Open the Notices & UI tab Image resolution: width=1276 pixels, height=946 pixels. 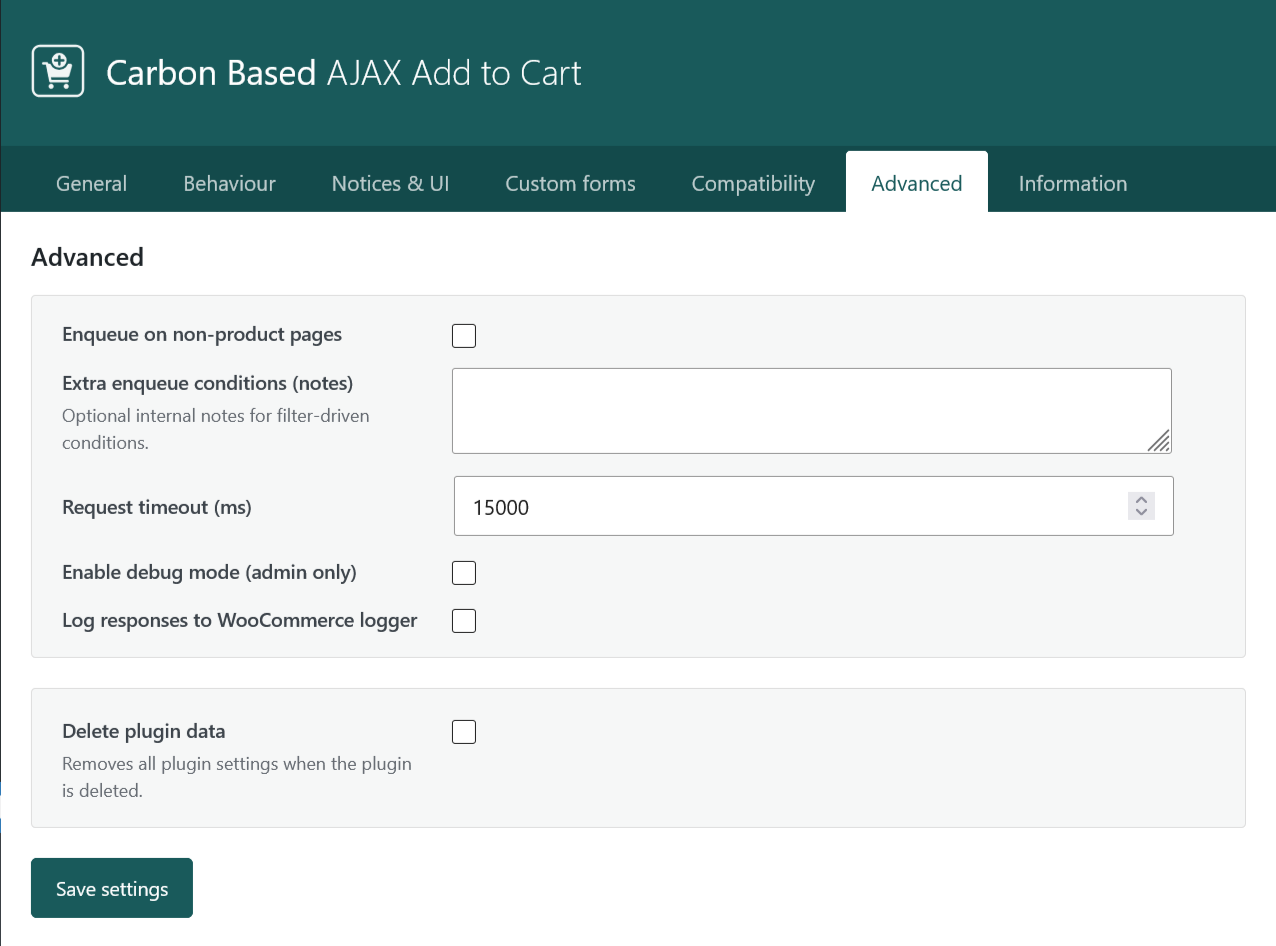(390, 183)
